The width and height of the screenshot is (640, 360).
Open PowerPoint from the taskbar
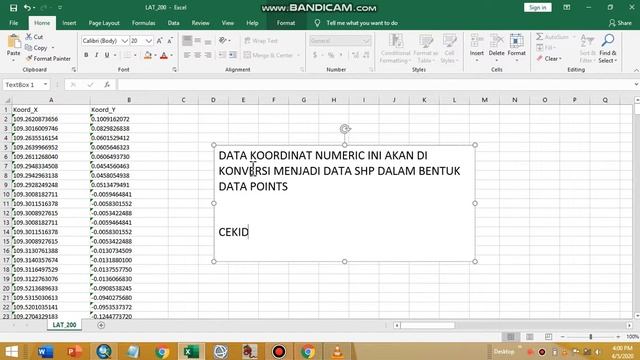pyautogui.click(x=74, y=351)
